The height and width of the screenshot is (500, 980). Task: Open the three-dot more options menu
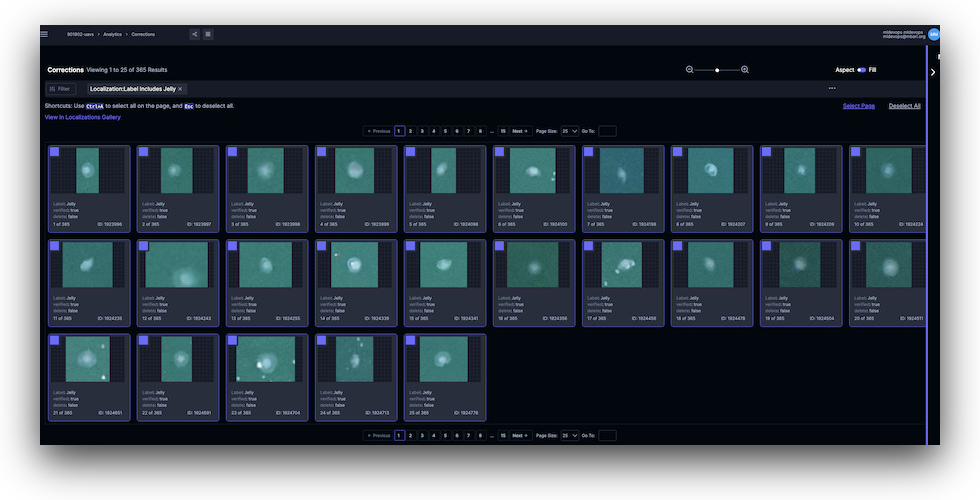point(832,88)
